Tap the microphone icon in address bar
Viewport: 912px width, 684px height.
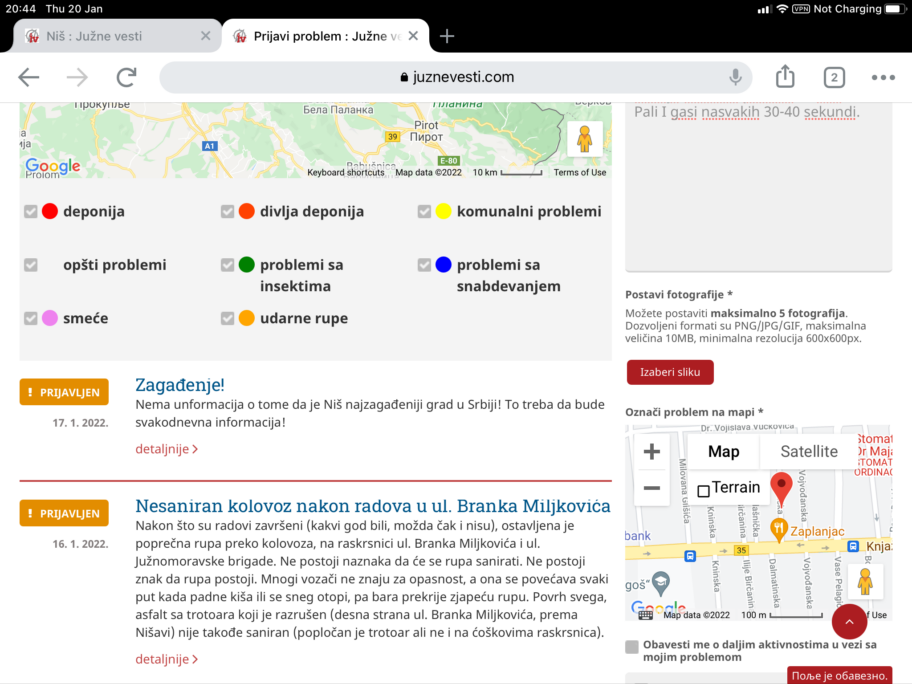click(735, 77)
